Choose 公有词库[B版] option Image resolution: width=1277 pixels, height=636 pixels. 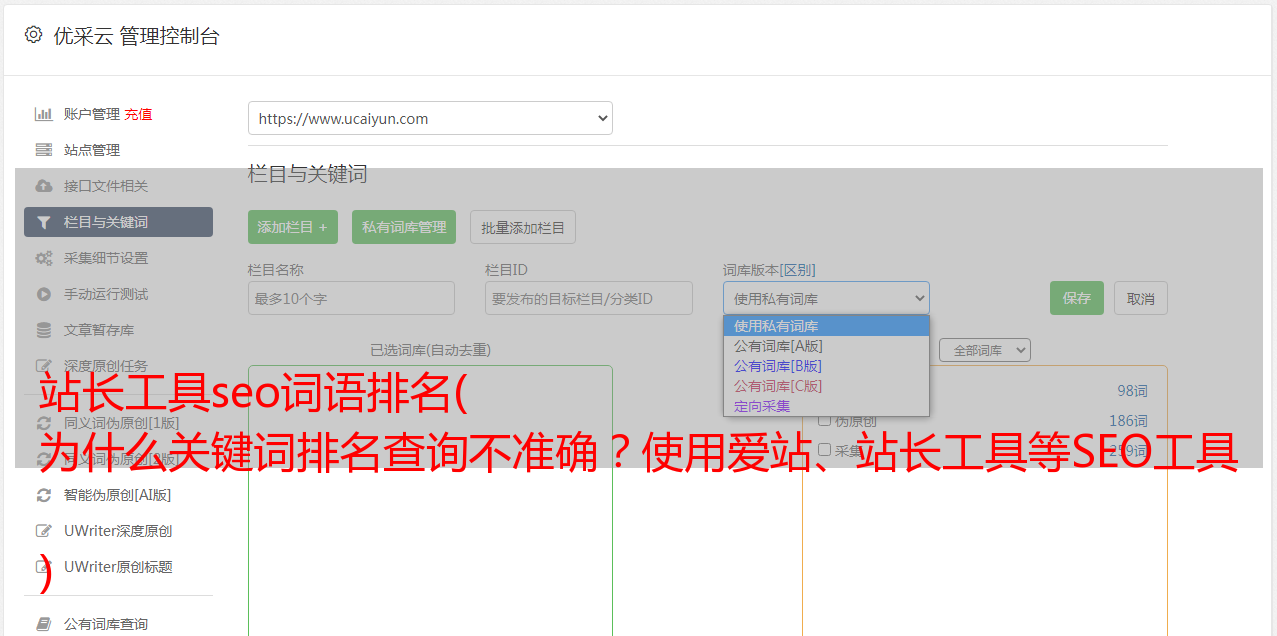pos(826,366)
